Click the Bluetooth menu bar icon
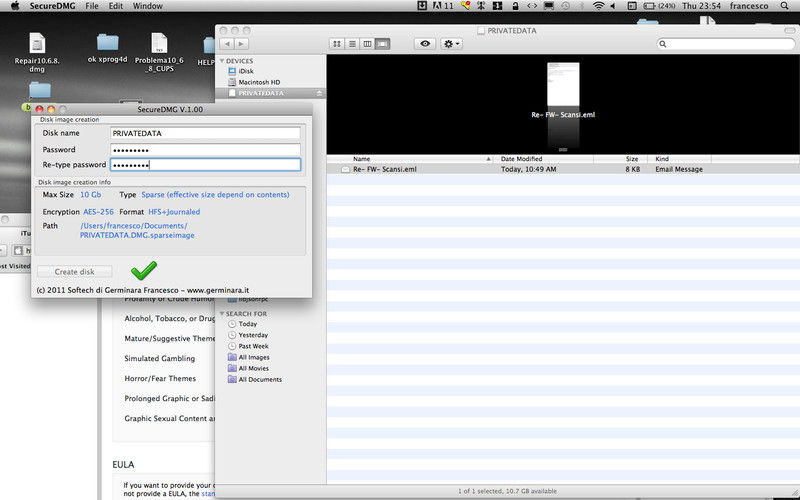 581,6
